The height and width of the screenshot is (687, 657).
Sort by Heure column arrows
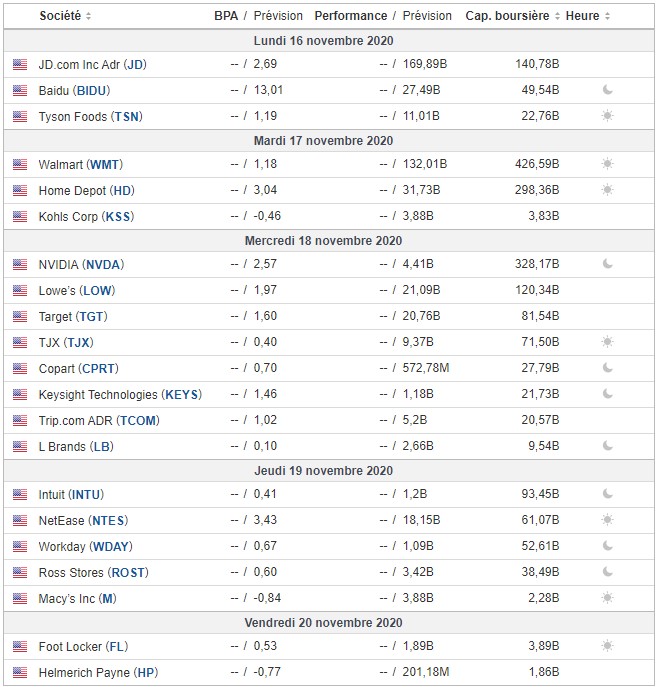(607, 16)
